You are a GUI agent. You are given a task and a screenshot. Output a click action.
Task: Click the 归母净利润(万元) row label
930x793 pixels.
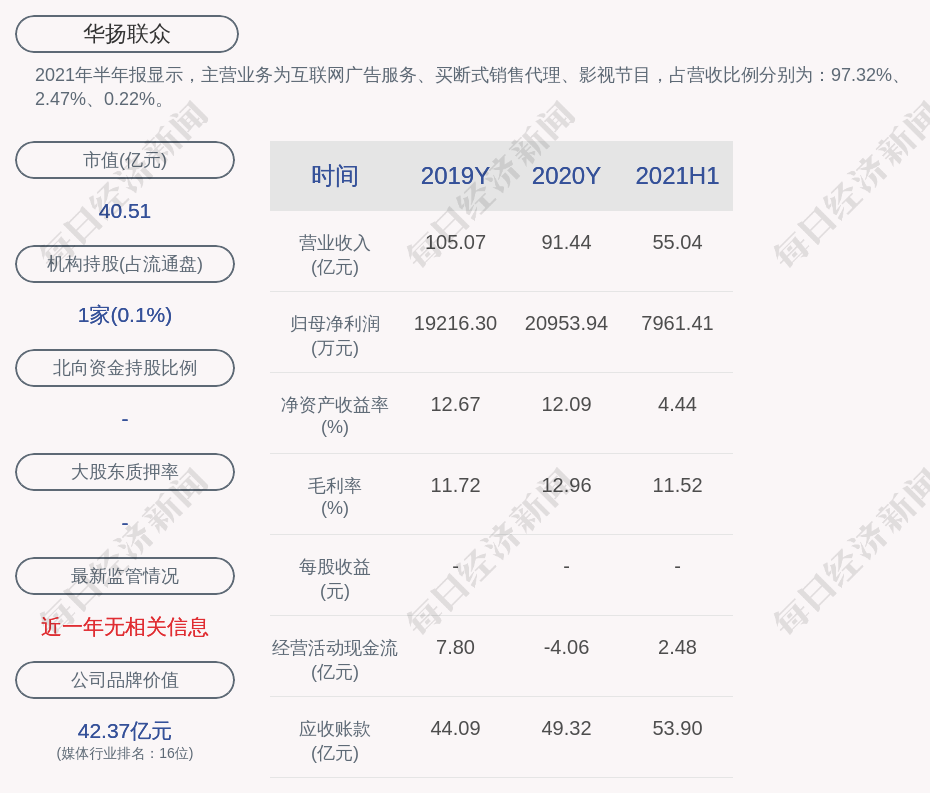(x=335, y=336)
